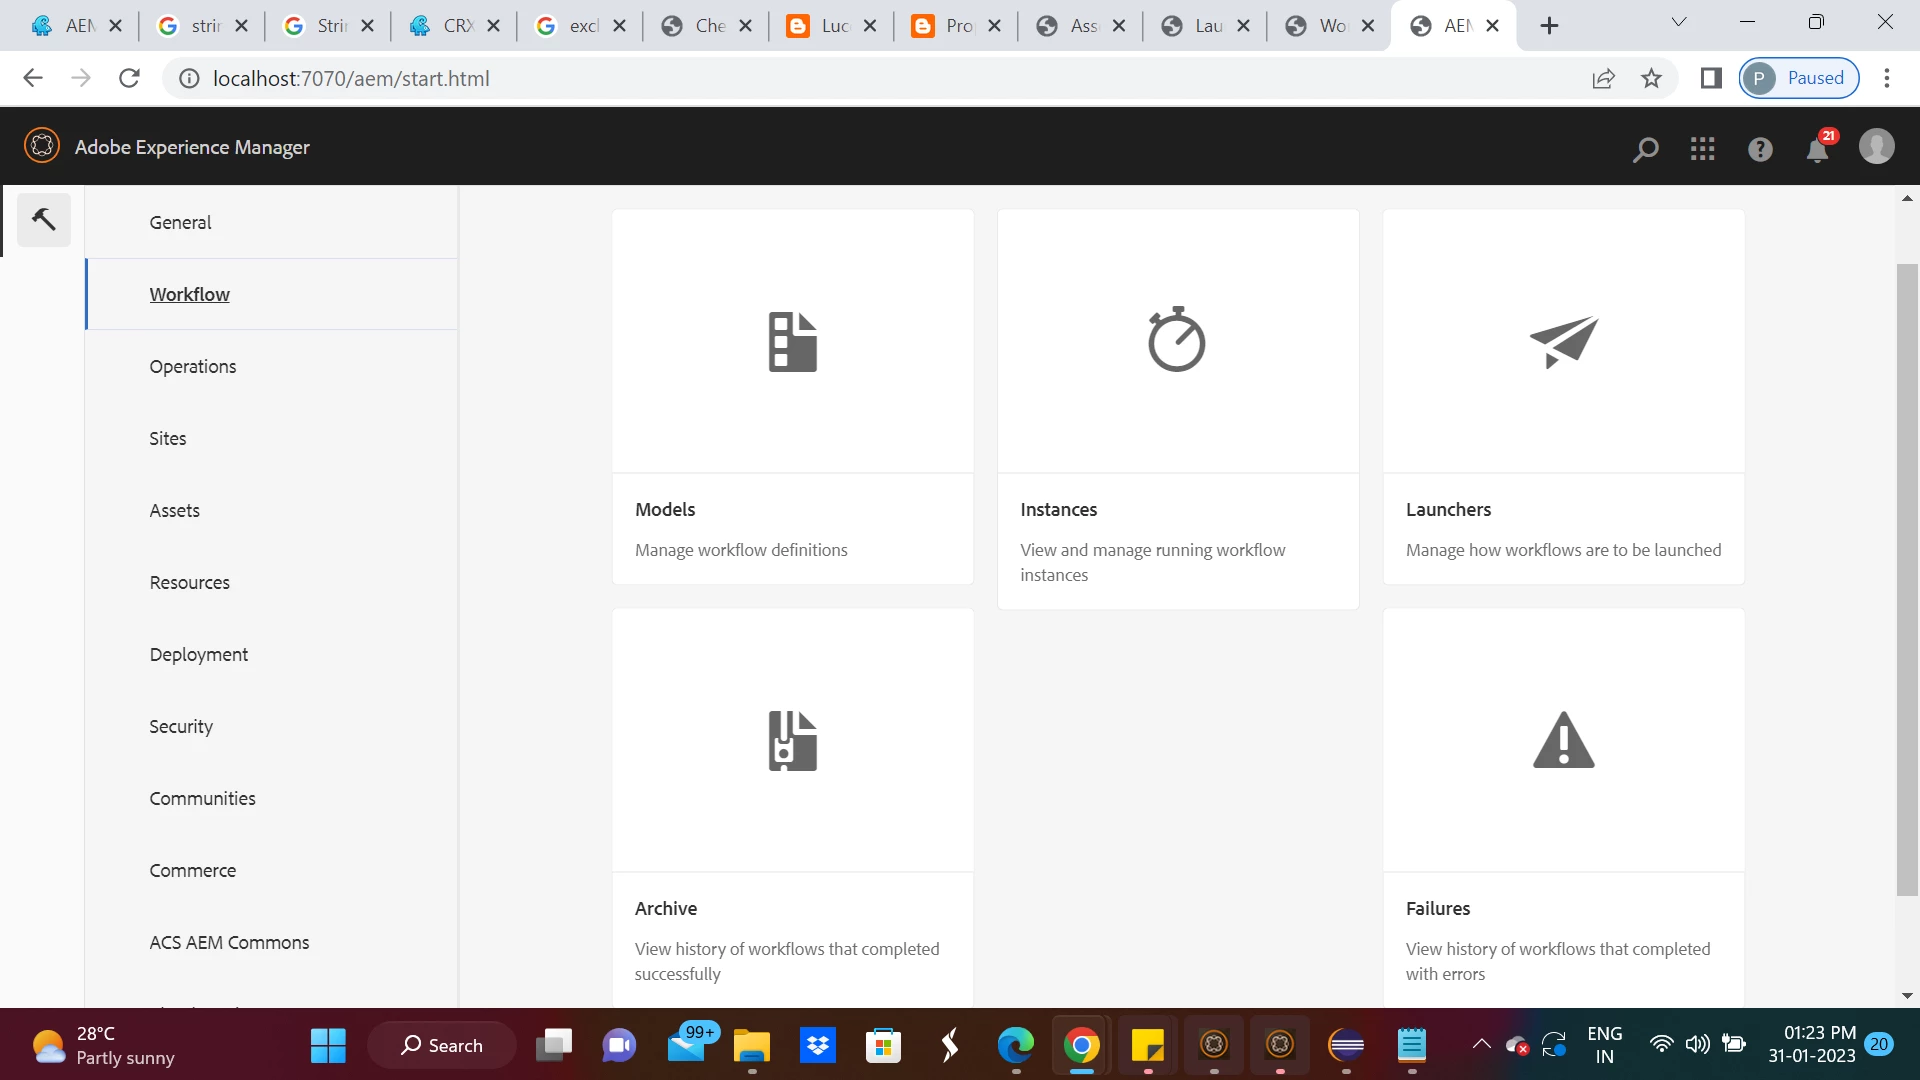Click the Tools hammer icon
1920x1080 pixels.
(x=44, y=219)
